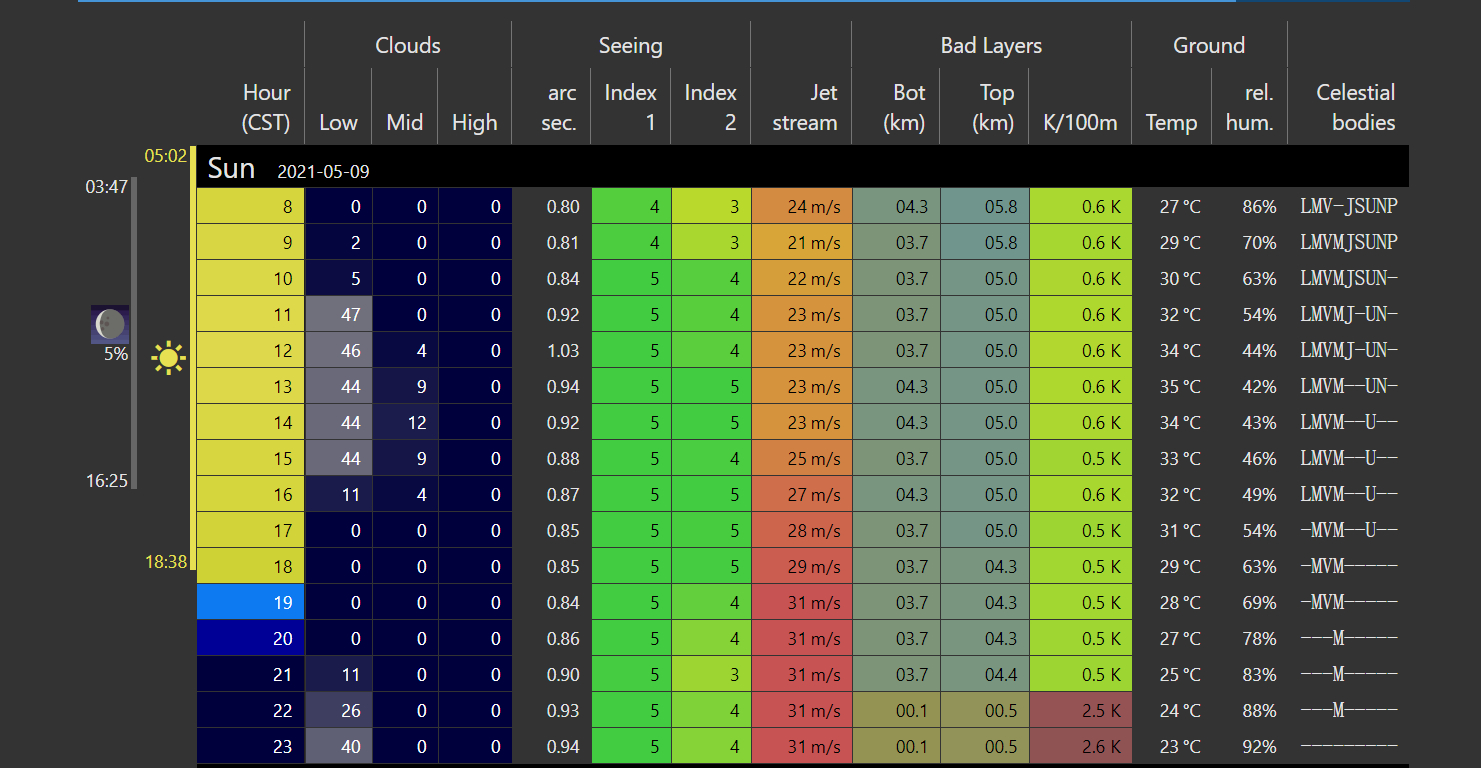Click the 30 °C temperature value
This screenshot has width=1481, height=768.
point(1180,279)
